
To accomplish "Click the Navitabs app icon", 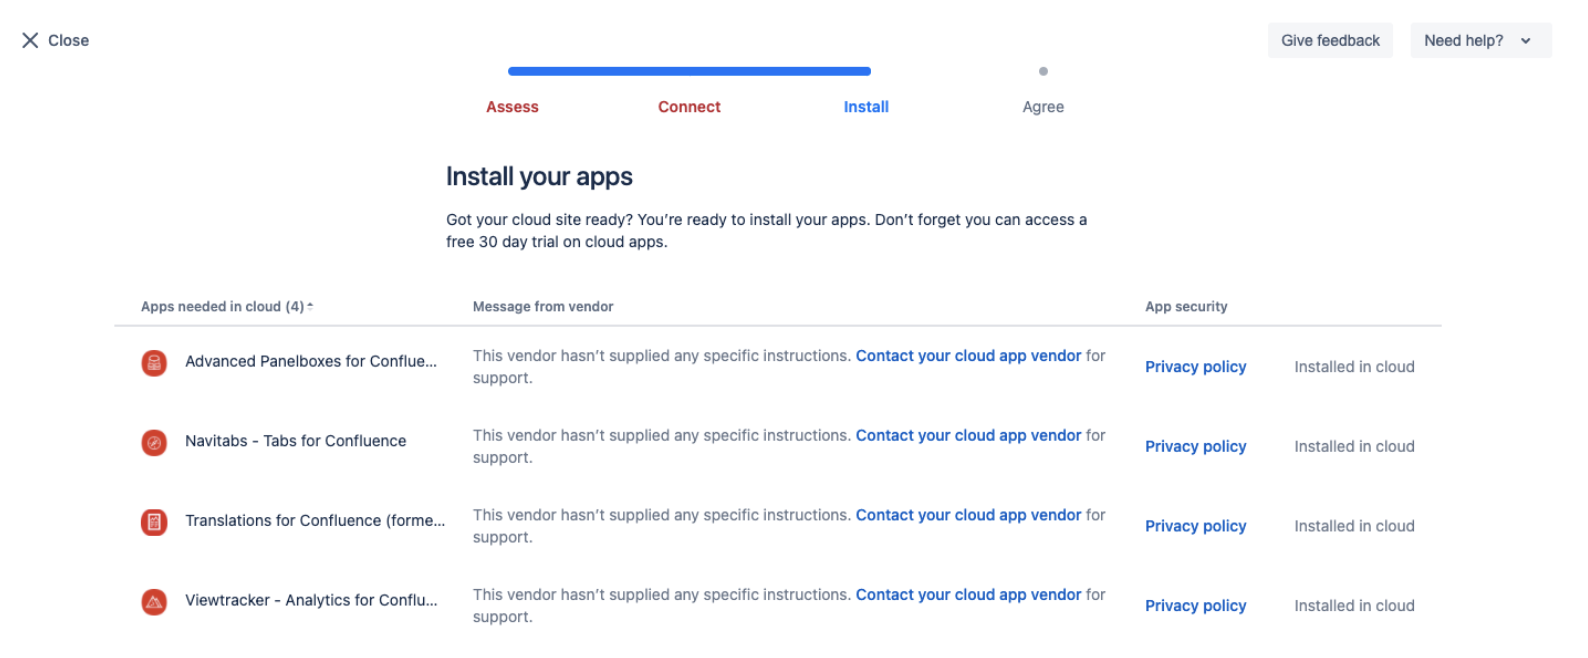I will click(154, 442).
